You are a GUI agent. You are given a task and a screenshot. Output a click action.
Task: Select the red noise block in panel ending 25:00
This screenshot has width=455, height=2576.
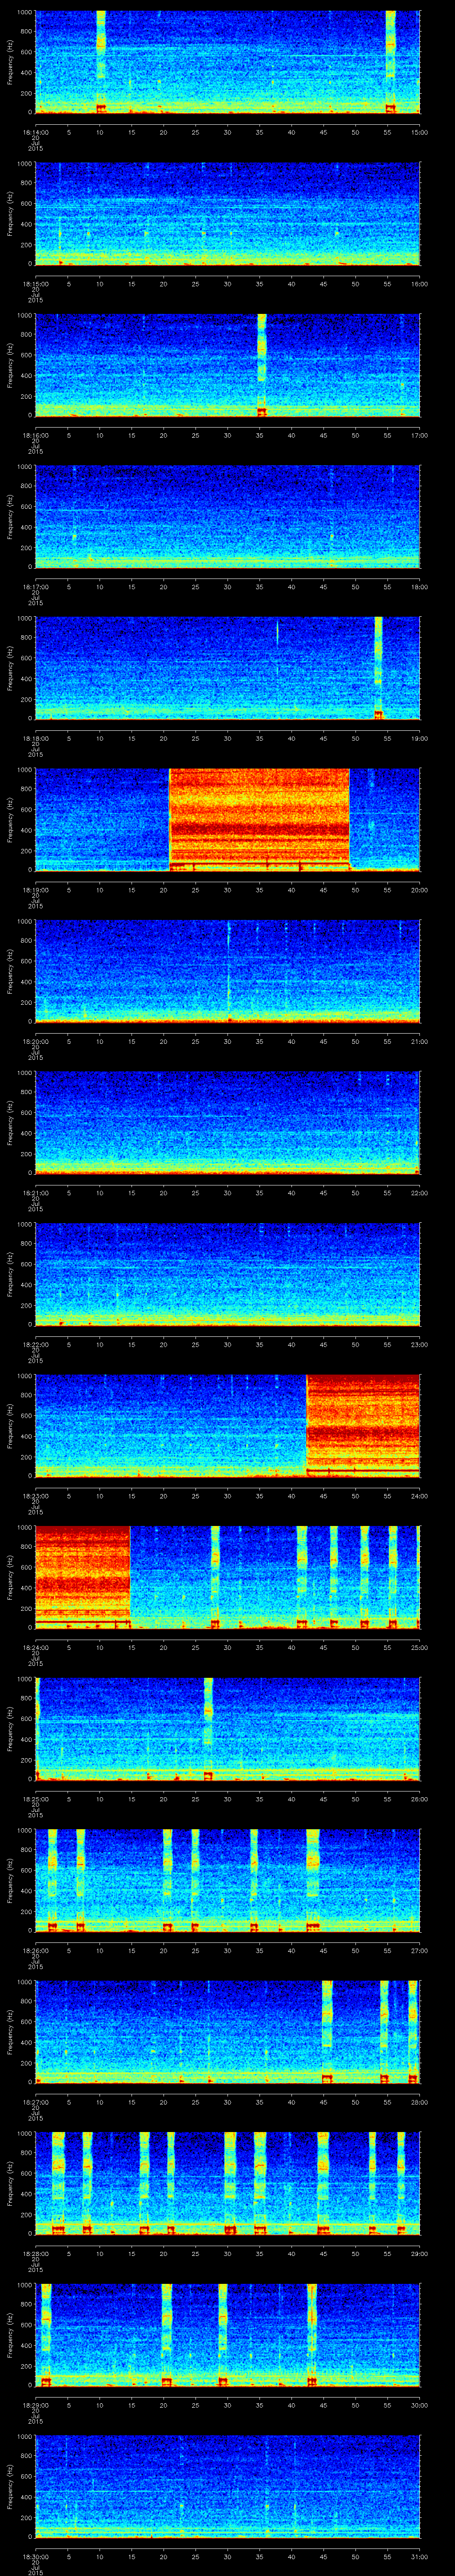pos(82,1577)
